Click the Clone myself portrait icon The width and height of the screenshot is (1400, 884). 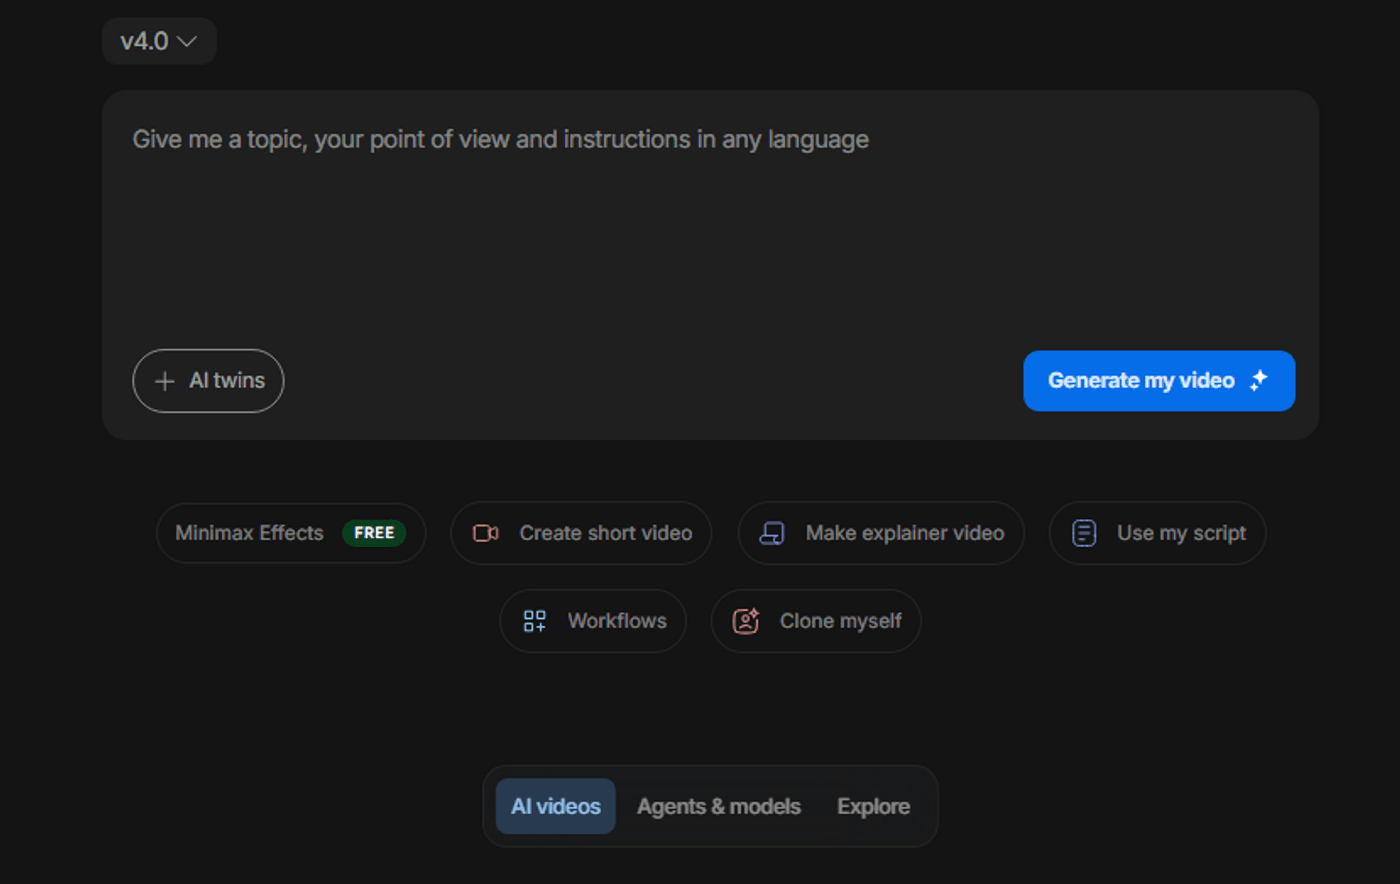(746, 621)
